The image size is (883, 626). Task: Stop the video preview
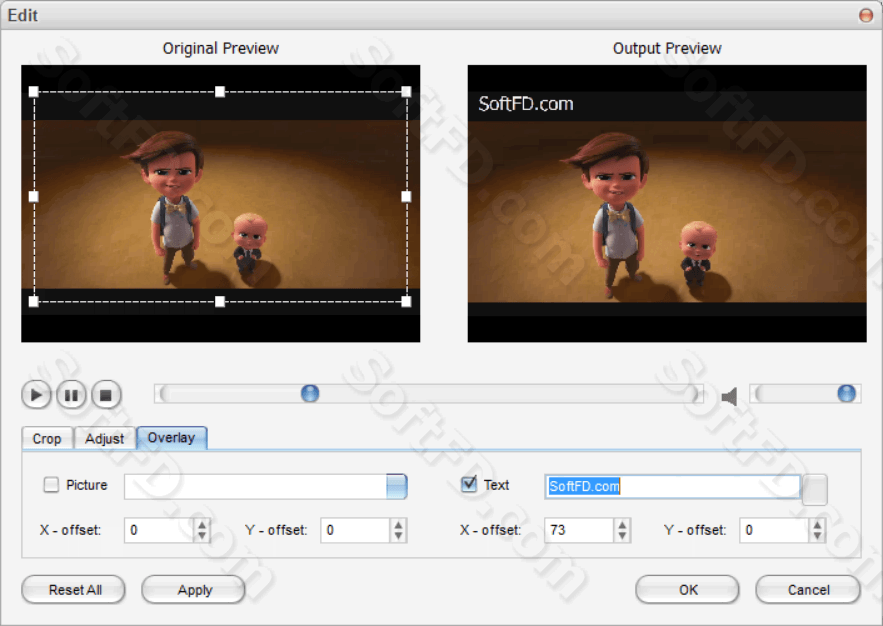106,395
